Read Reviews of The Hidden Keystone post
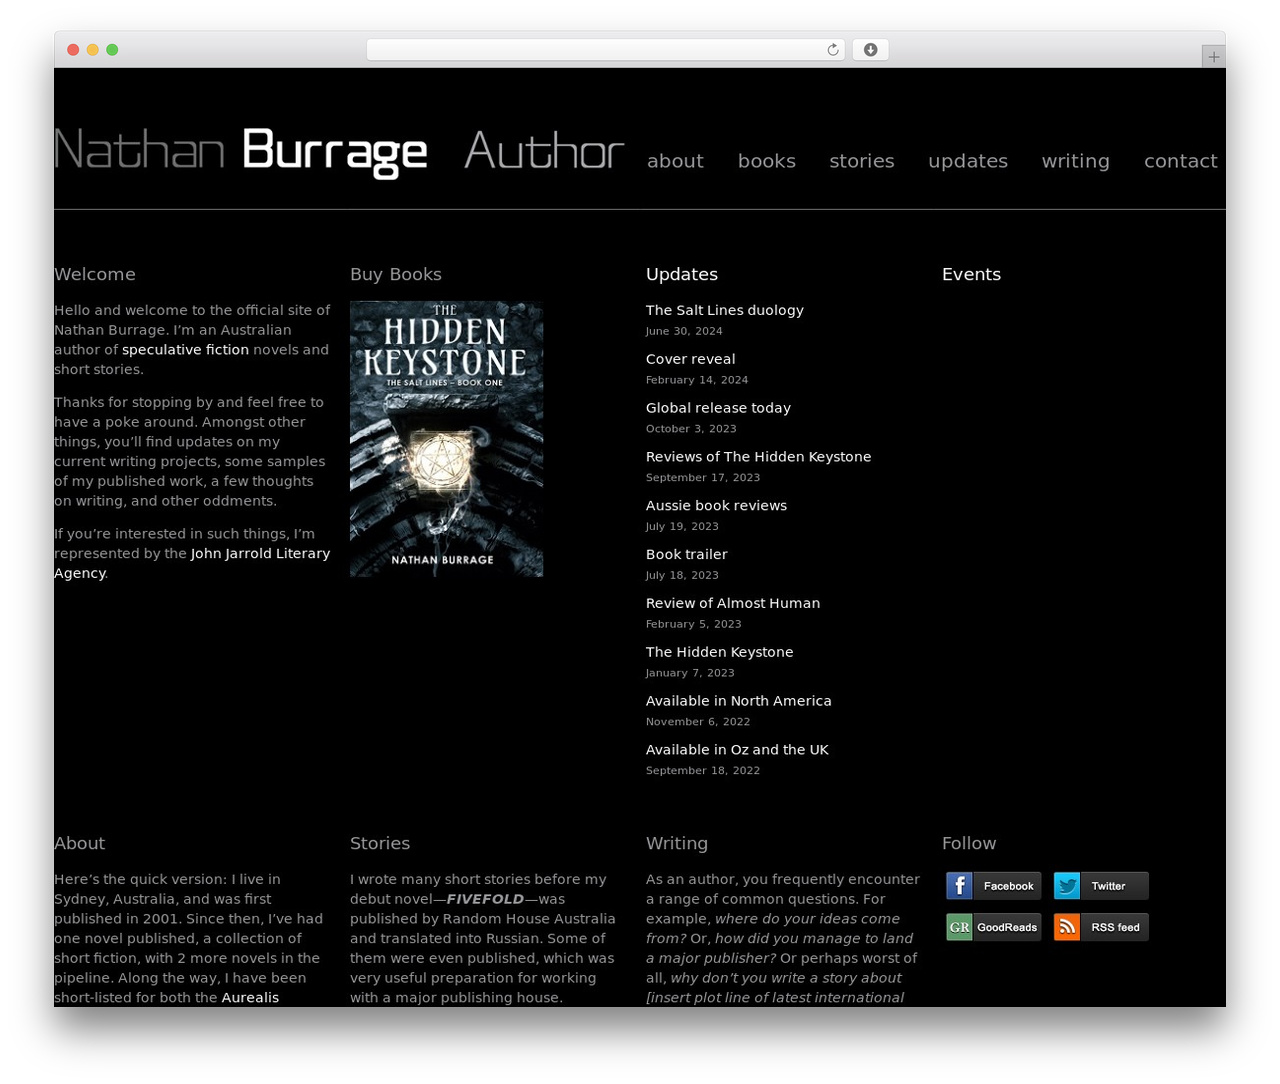1280x1084 pixels. pyautogui.click(x=758, y=457)
